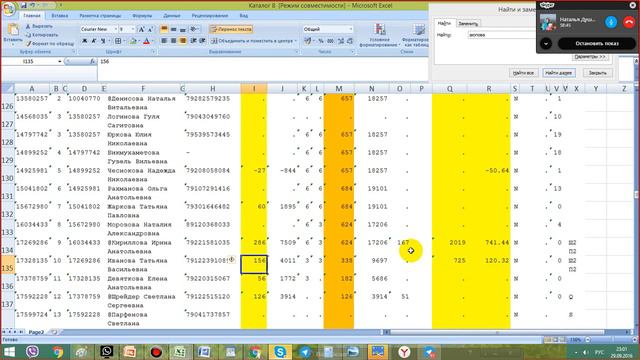Open number format Общий dropdown

[351, 29]
